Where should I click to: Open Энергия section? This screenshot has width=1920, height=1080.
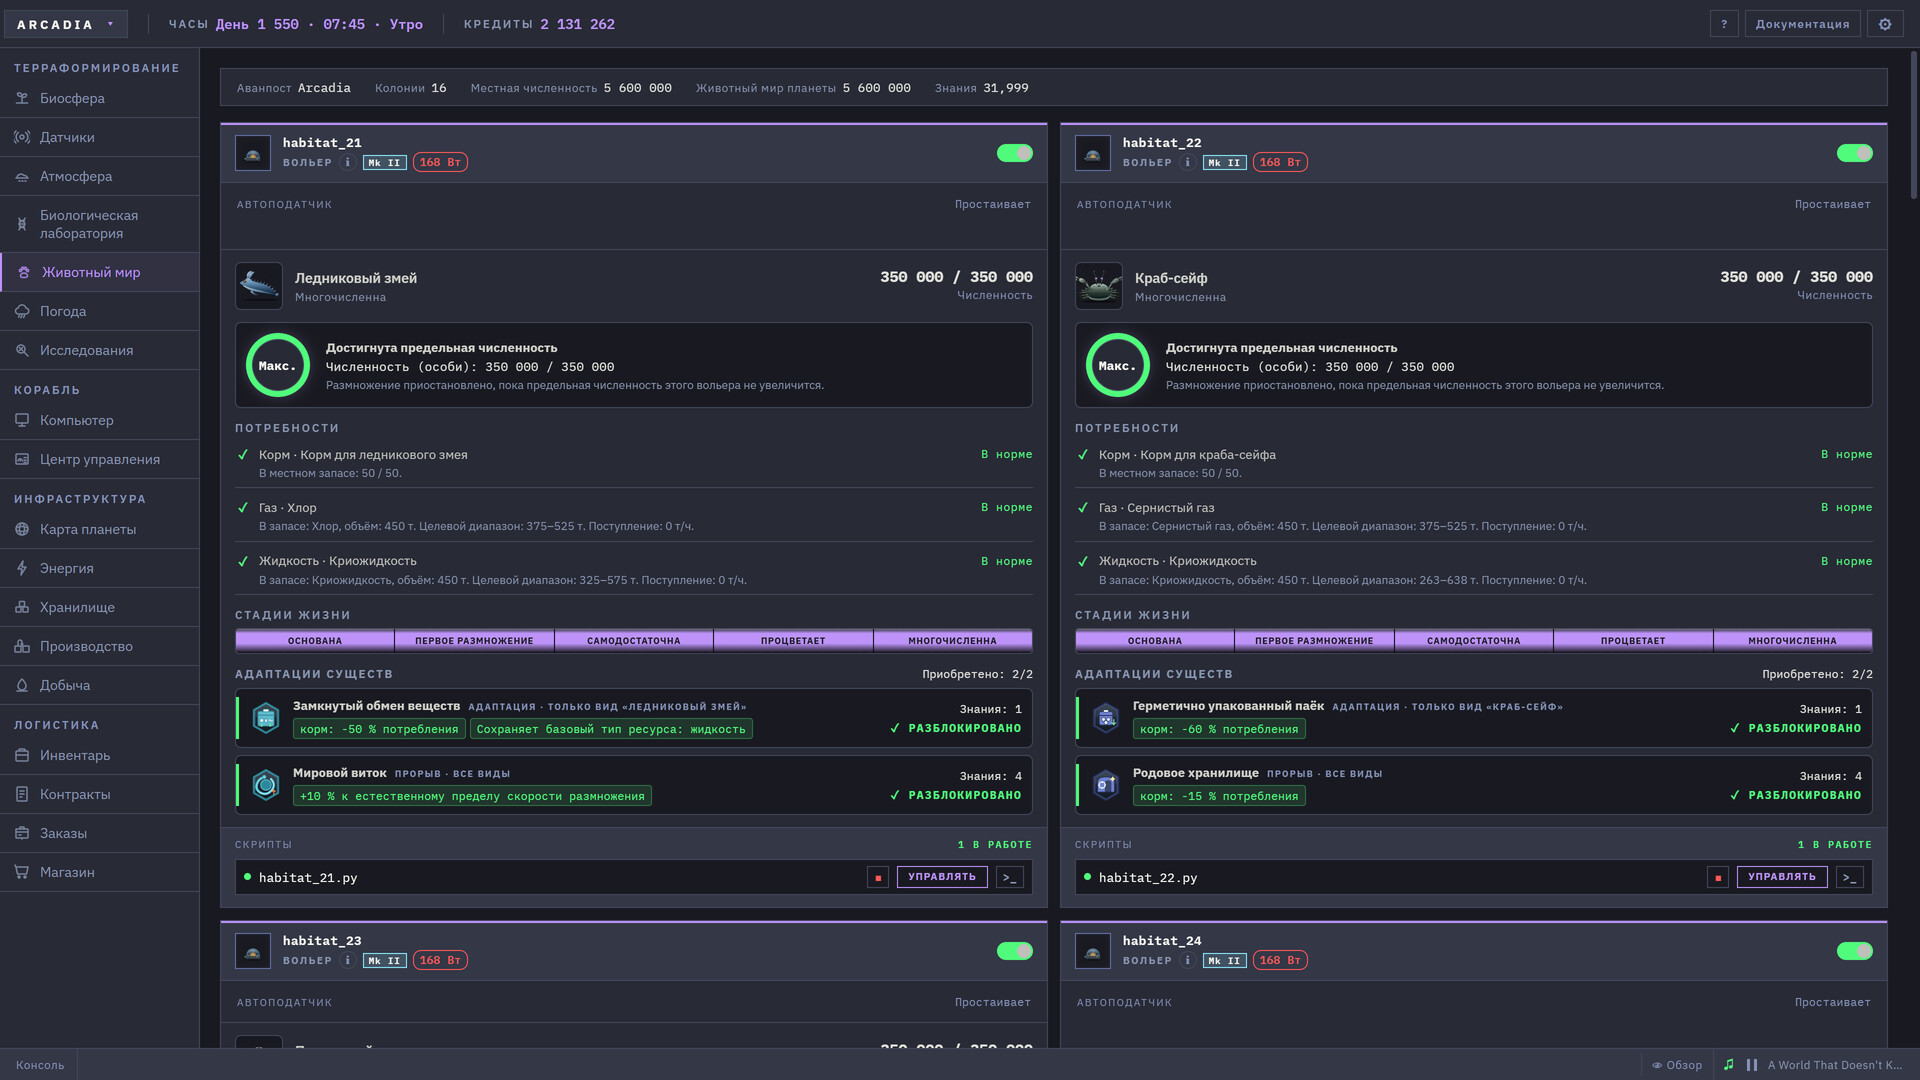tap(100, 568)
